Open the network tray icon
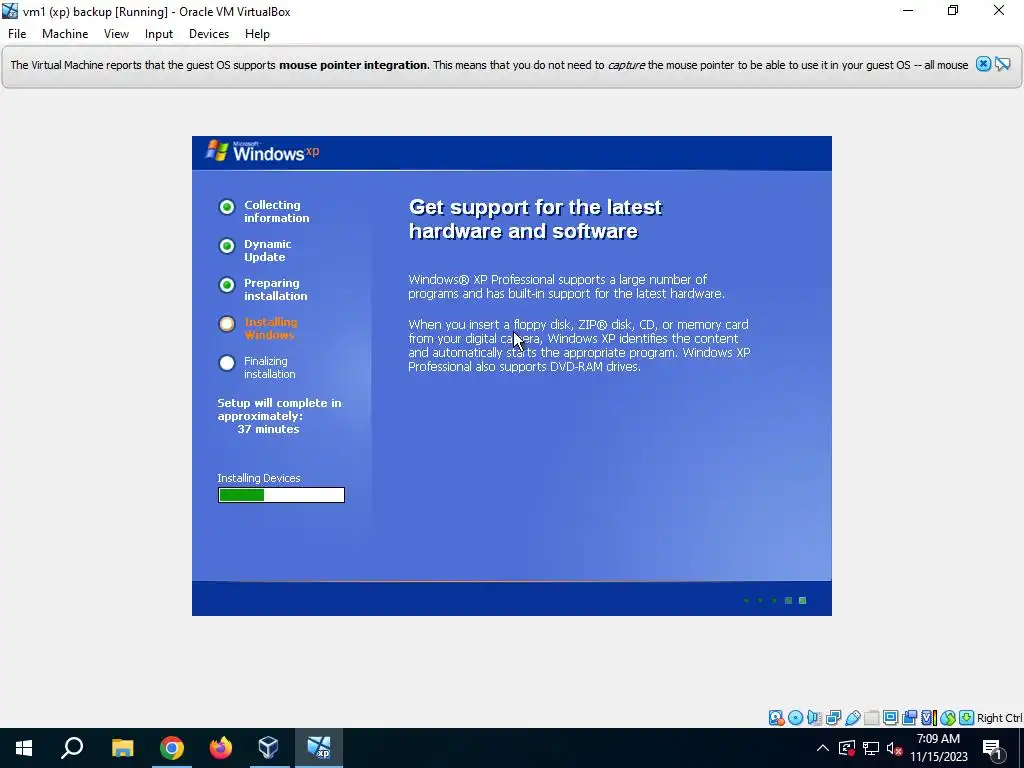Viewport: 1024px width, 768px height. click(871, 748)
